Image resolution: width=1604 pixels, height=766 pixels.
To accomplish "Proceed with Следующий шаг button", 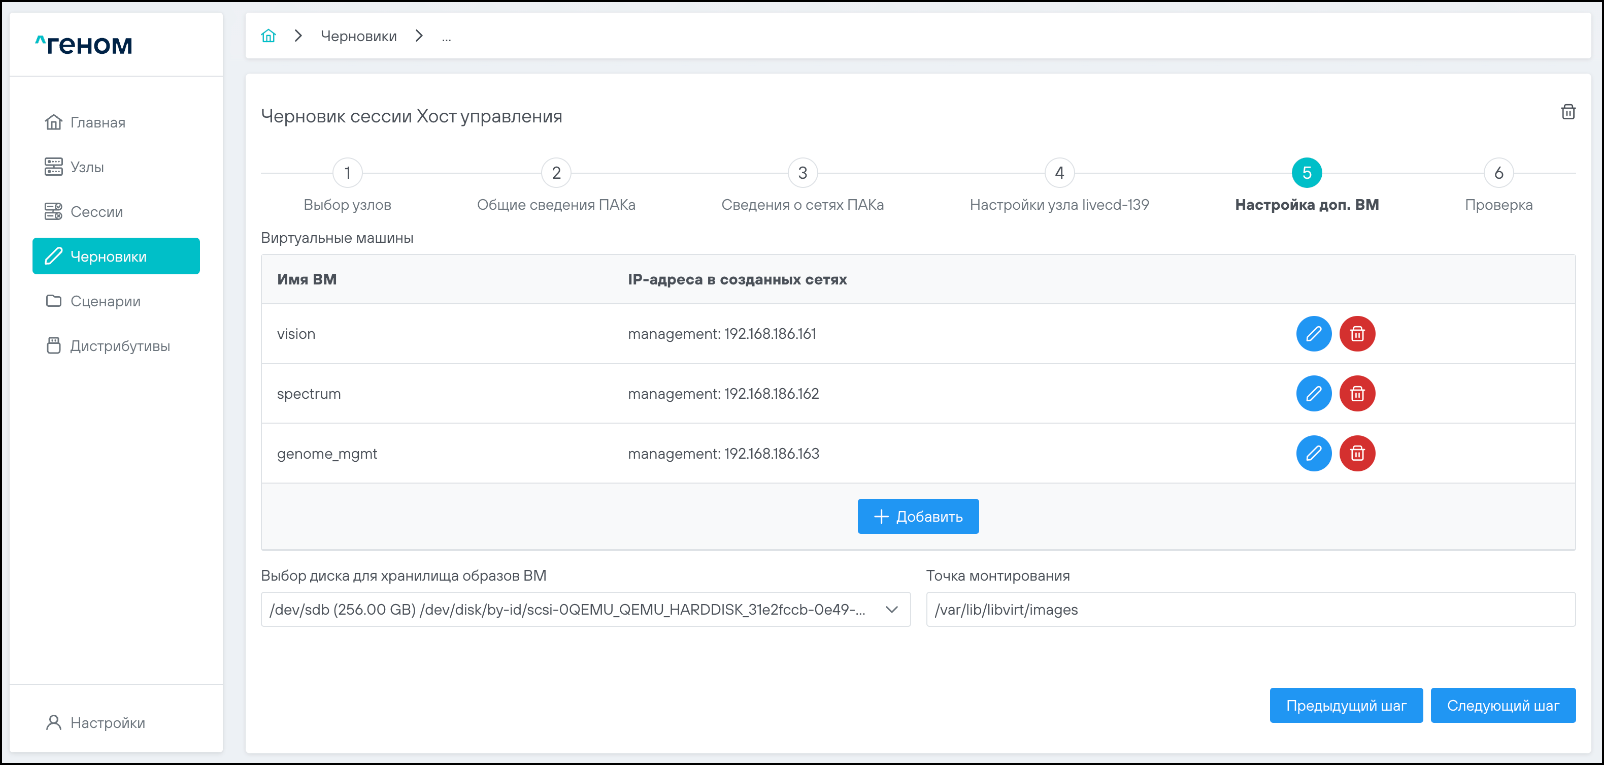I will tap(1502, 706).
